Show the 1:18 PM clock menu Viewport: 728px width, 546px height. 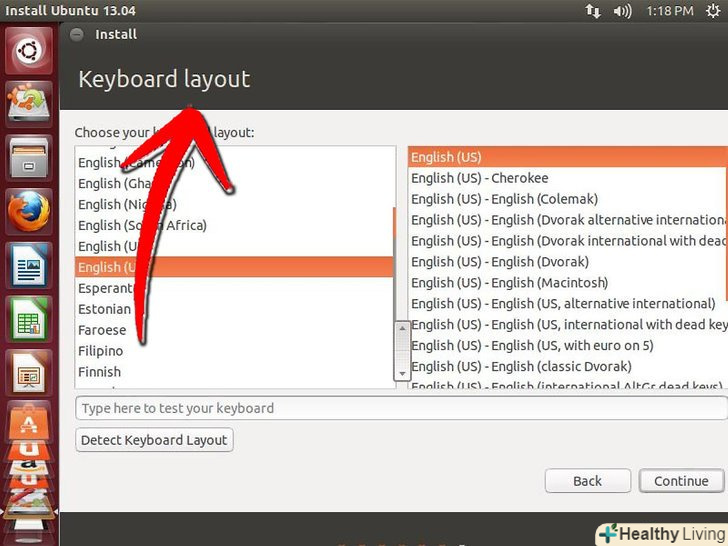coord(670,11)
